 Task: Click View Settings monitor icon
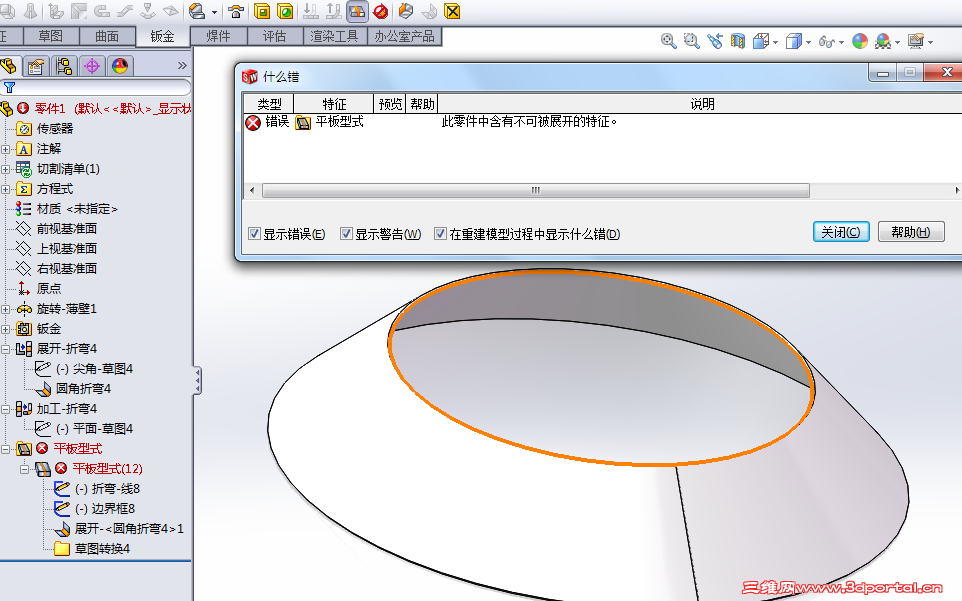916,41
